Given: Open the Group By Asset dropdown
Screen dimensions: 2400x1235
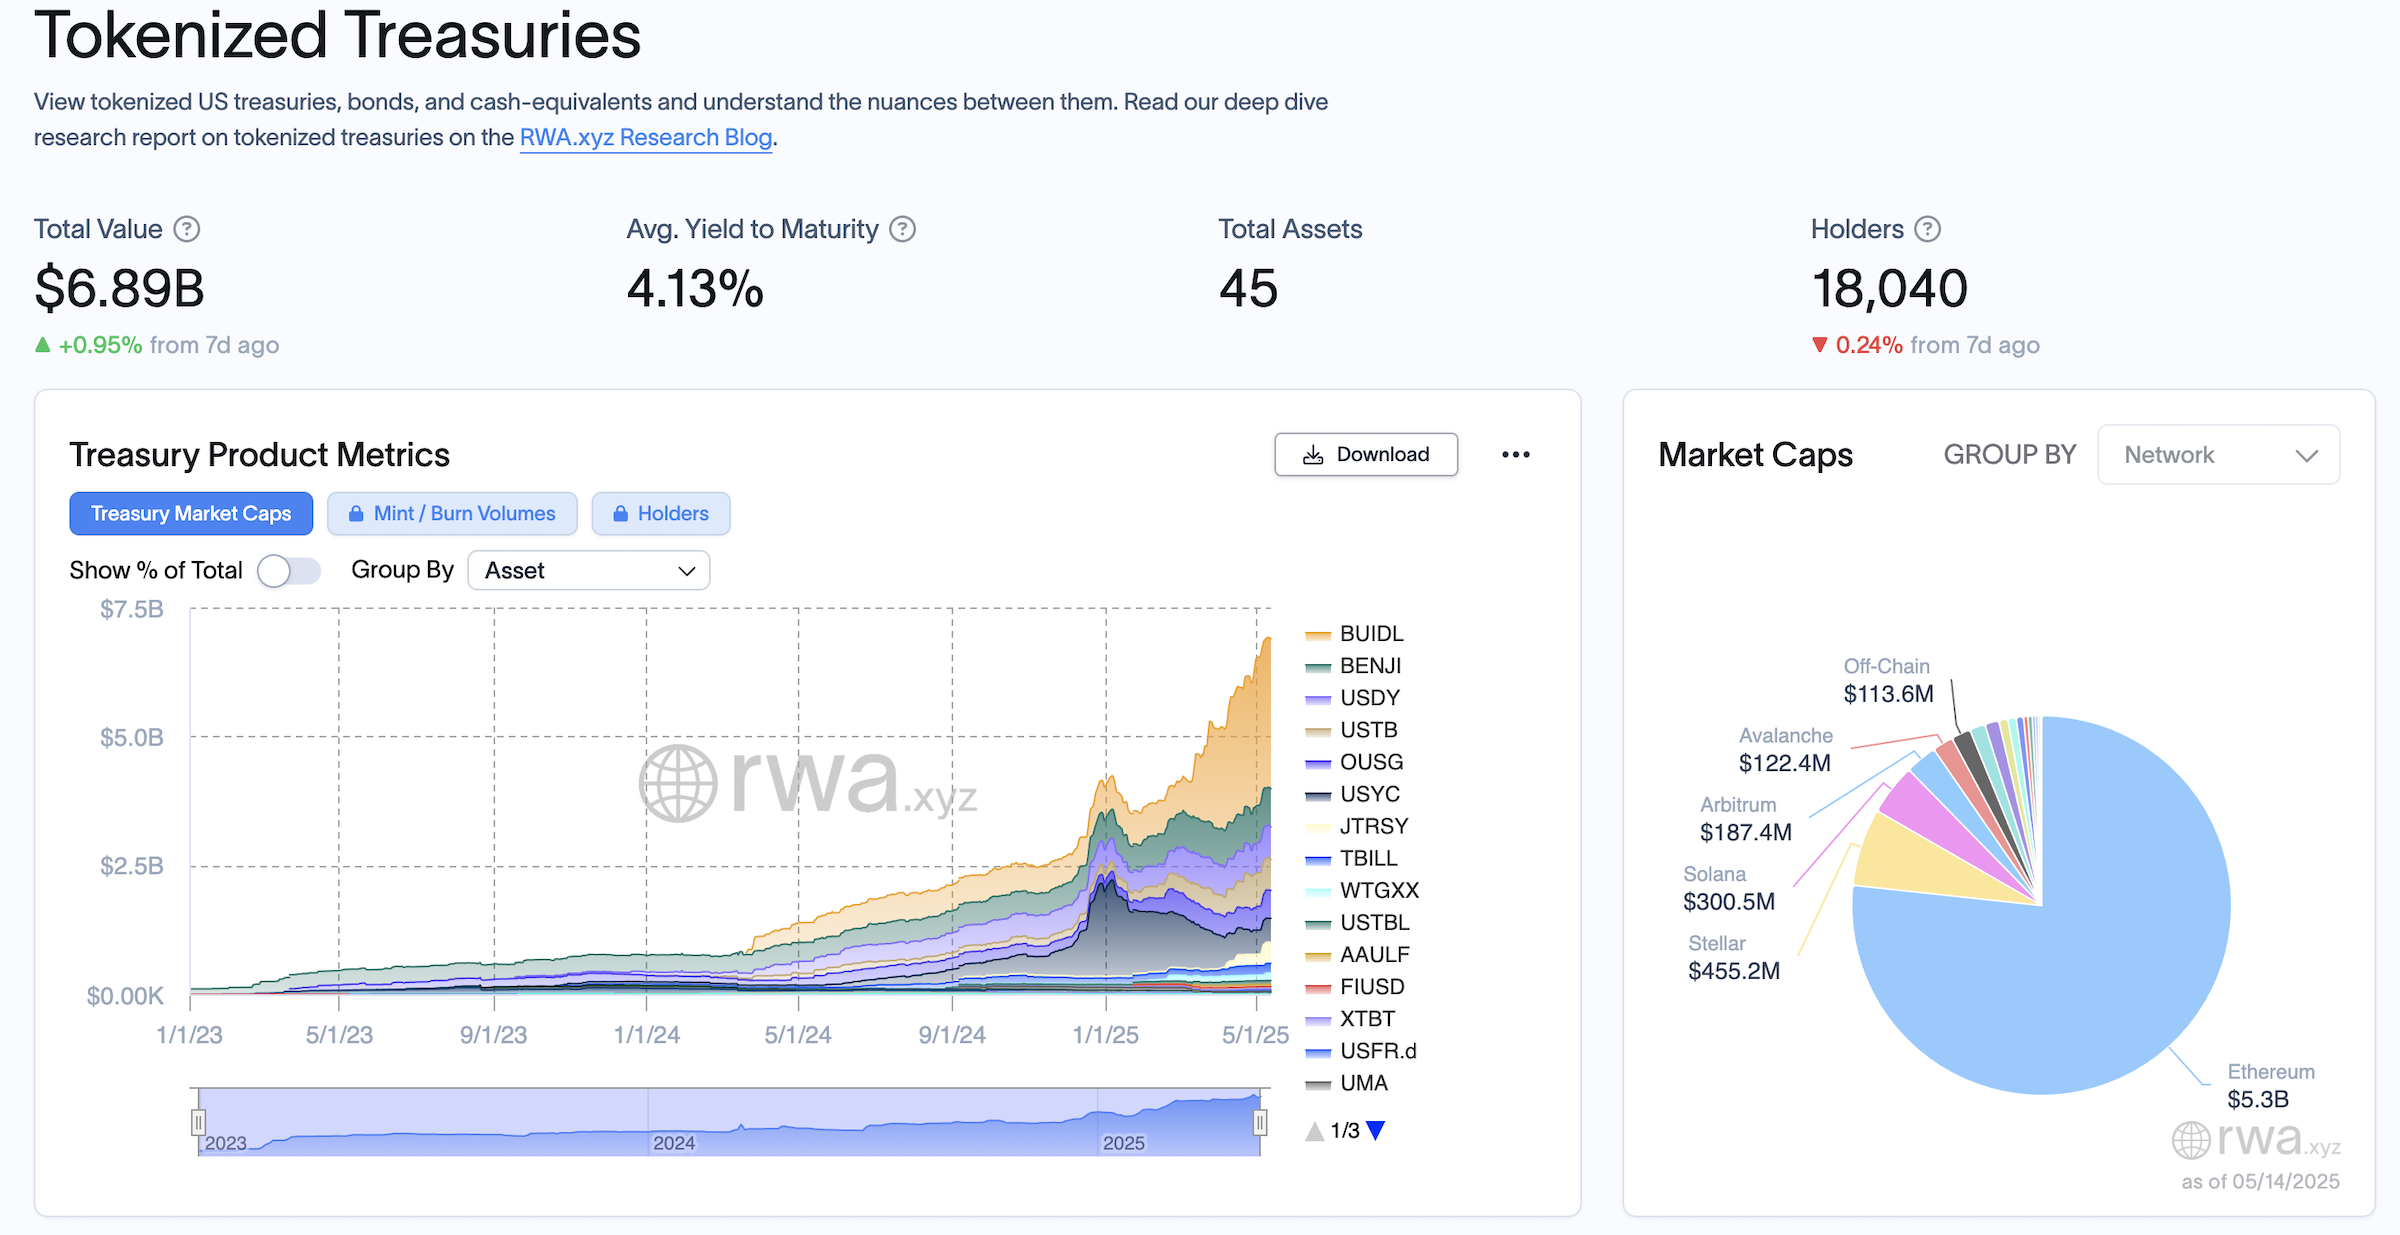Looking at the screenshot, I should pyautogui.click(x=589, y=569).
